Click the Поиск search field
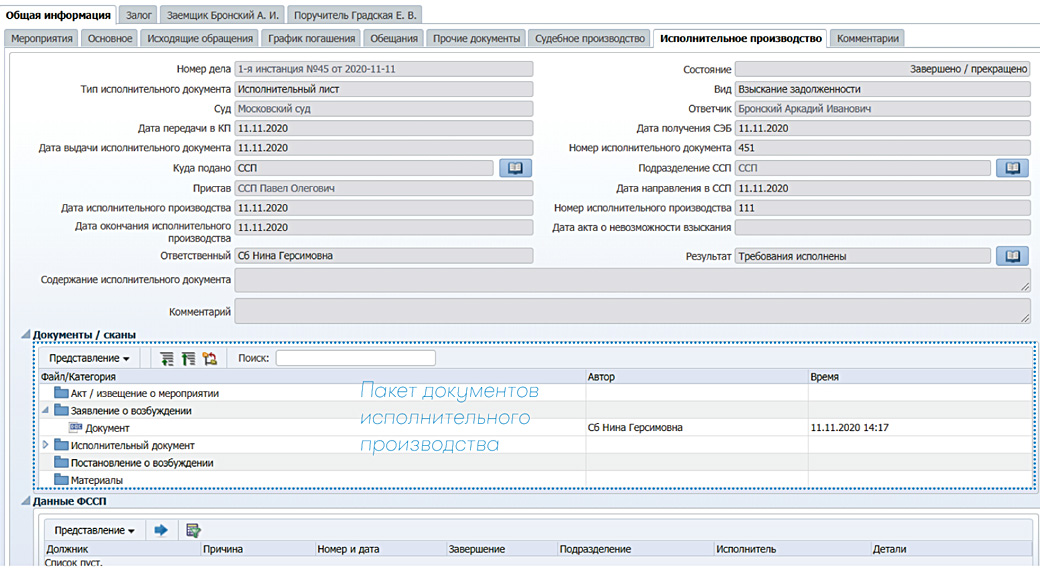 355,358
